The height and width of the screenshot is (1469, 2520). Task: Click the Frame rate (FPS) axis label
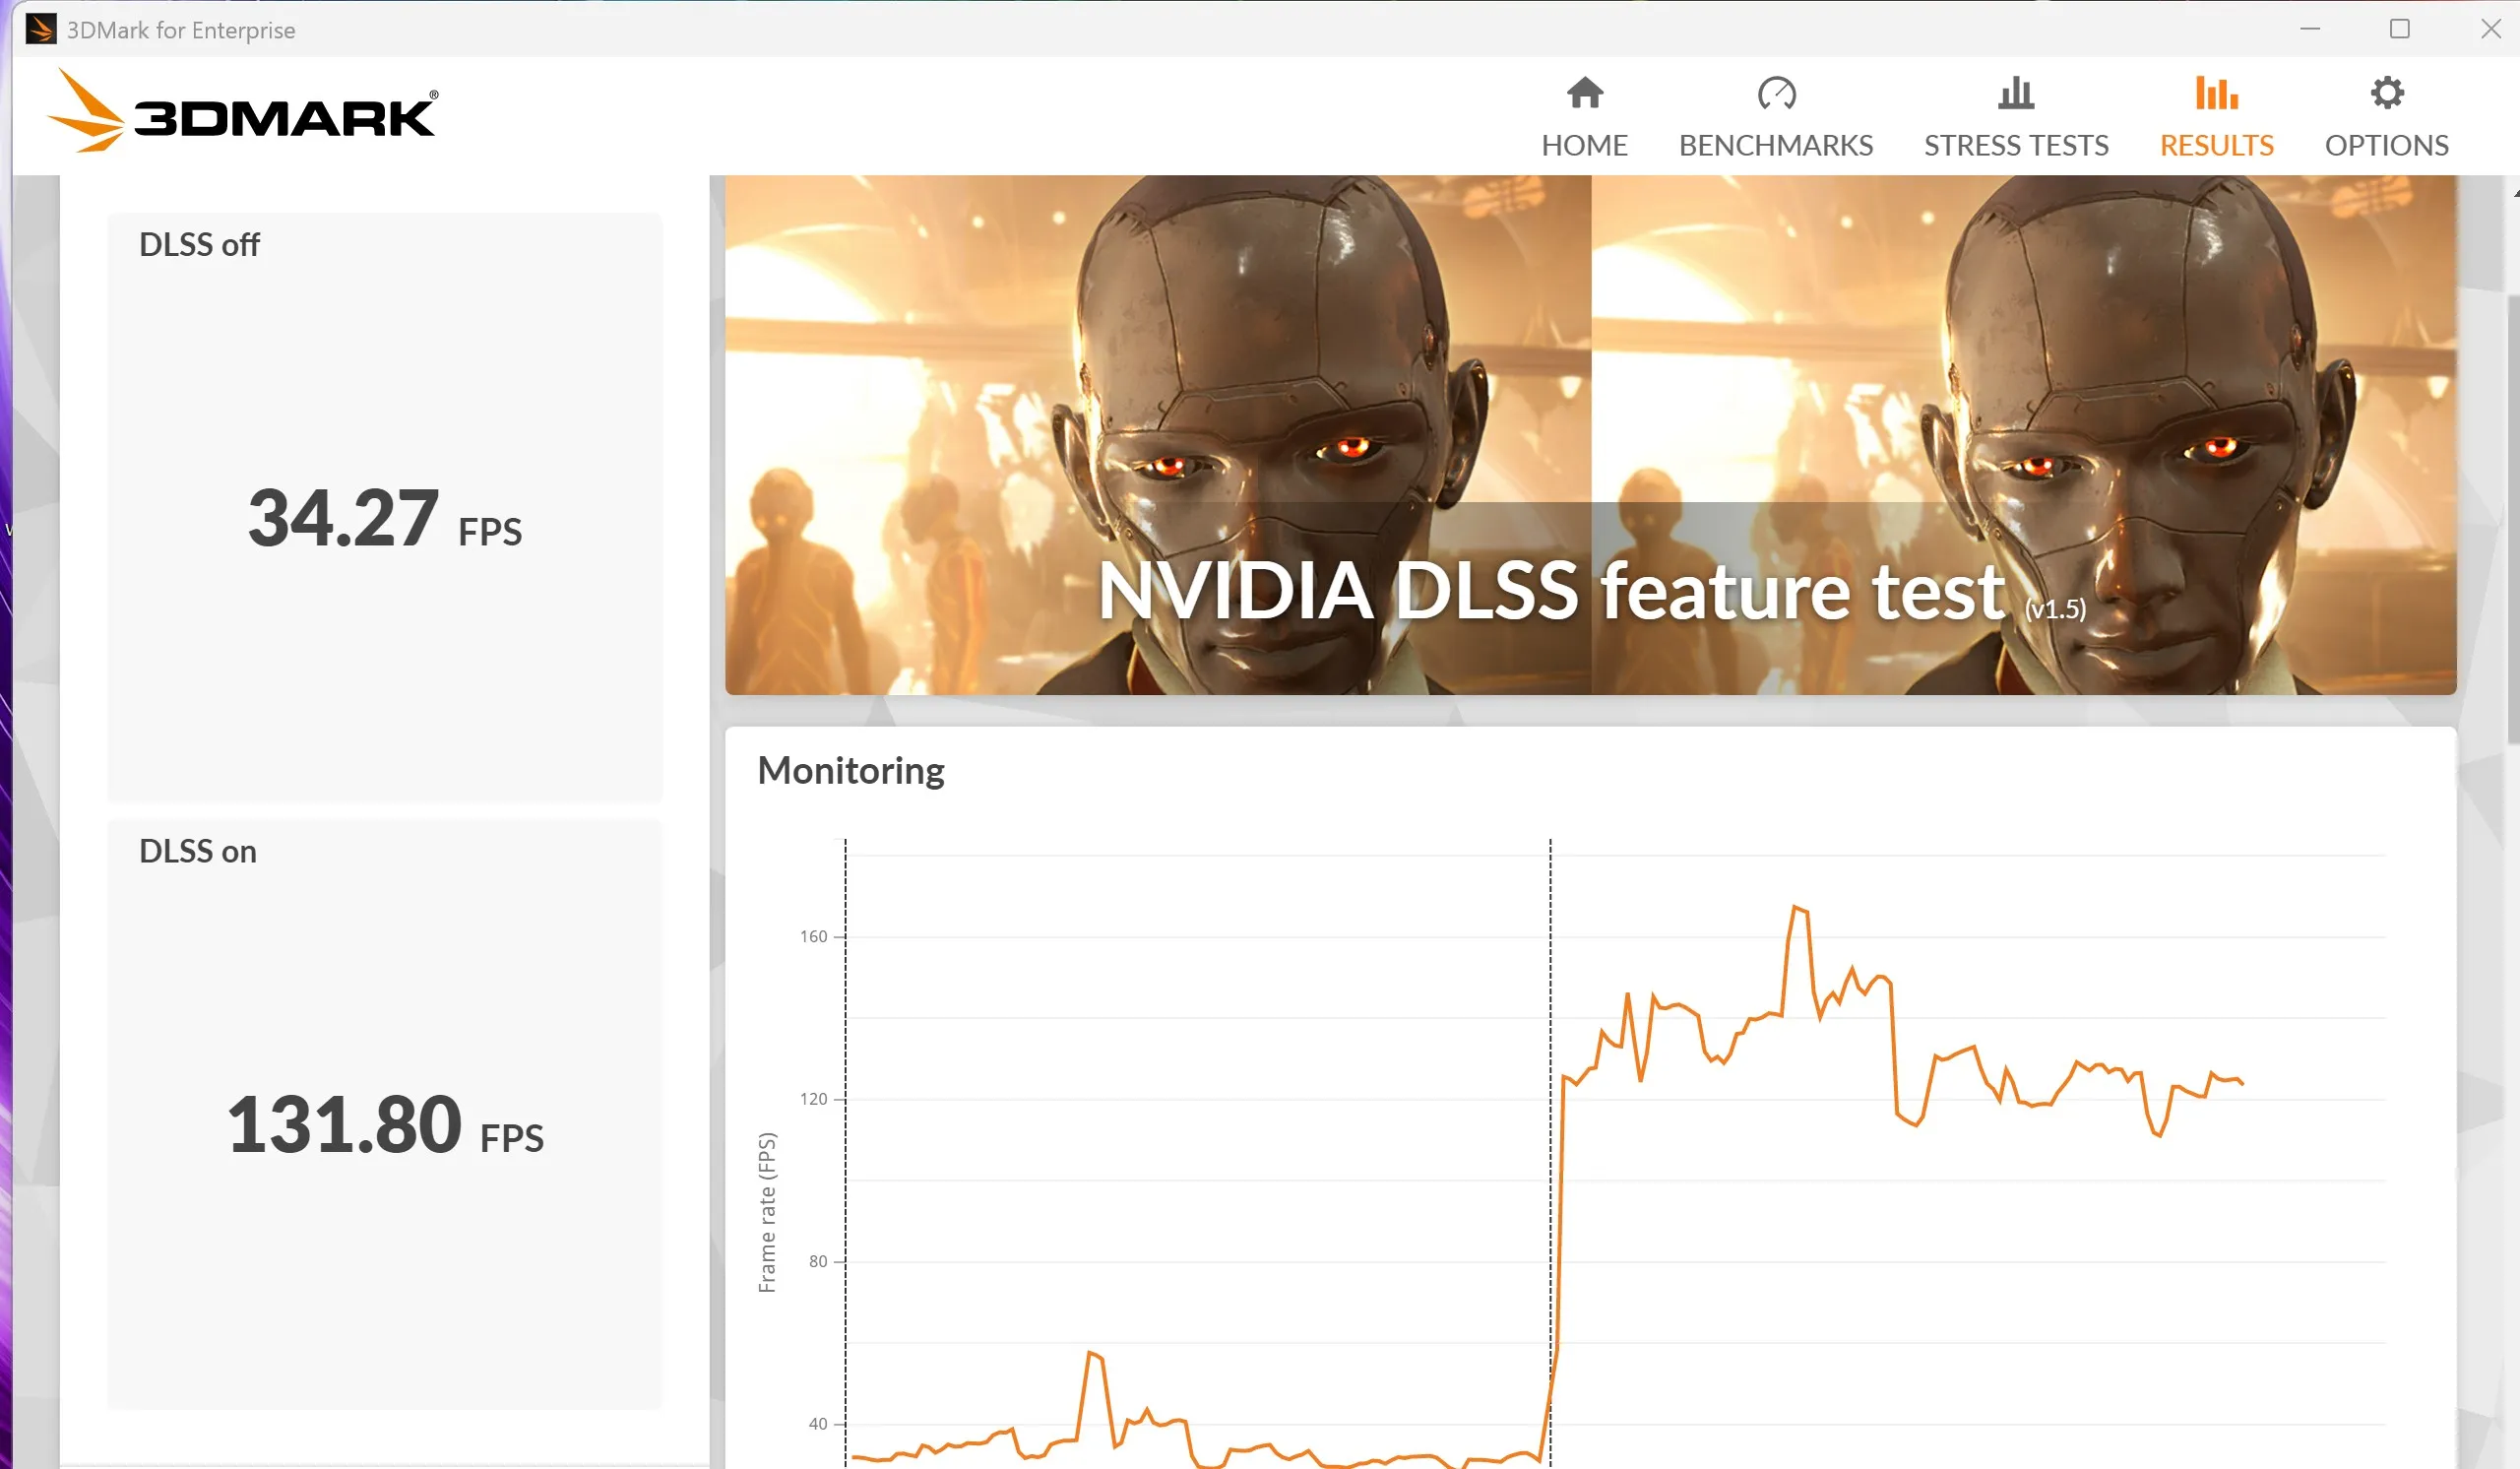[x=767, y=1213]
